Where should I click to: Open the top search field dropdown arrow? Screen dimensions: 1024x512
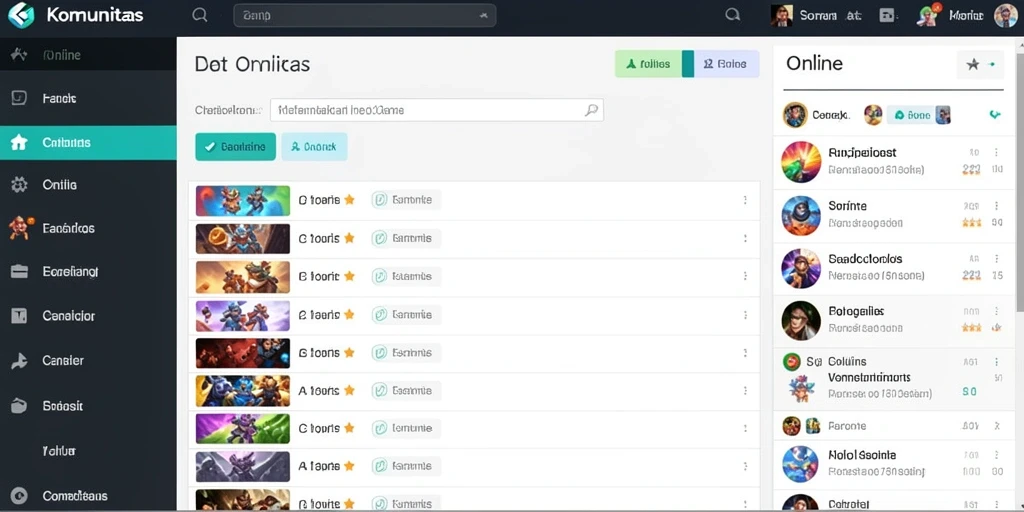click(483, 15)
